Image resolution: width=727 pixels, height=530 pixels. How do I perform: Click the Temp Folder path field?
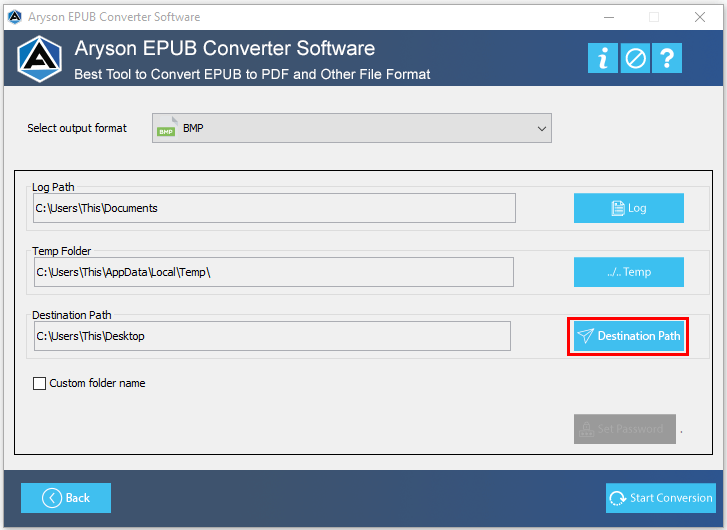274,272
